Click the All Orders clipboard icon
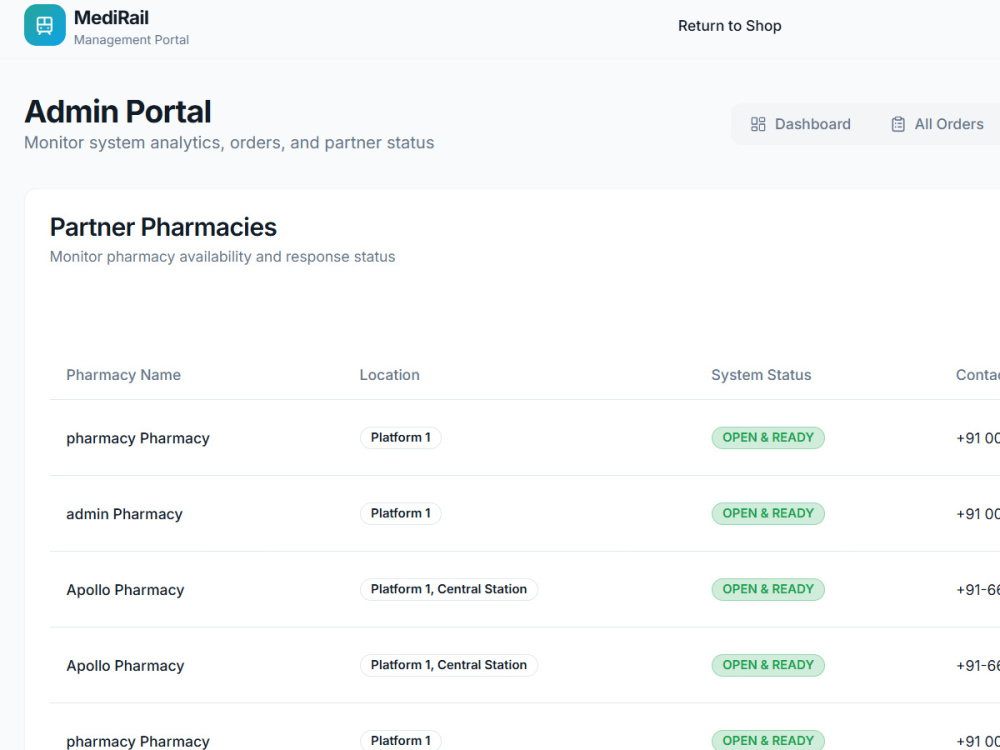The image size is (1000, 750). pyautogui.click(x=898, y=124)
